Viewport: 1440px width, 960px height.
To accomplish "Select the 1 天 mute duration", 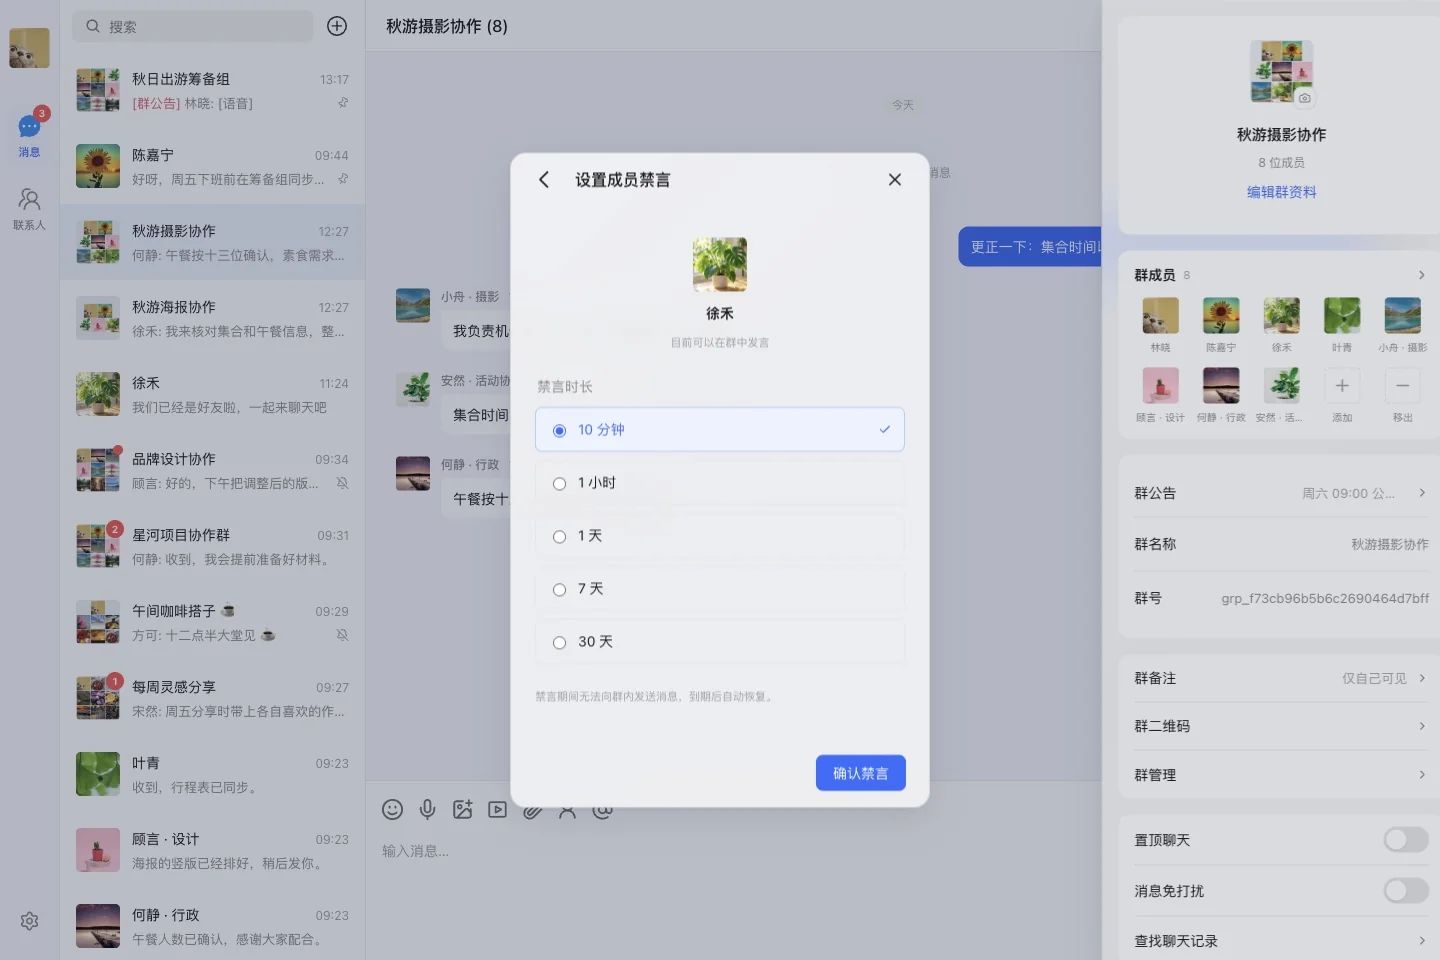I will point(720,536).
